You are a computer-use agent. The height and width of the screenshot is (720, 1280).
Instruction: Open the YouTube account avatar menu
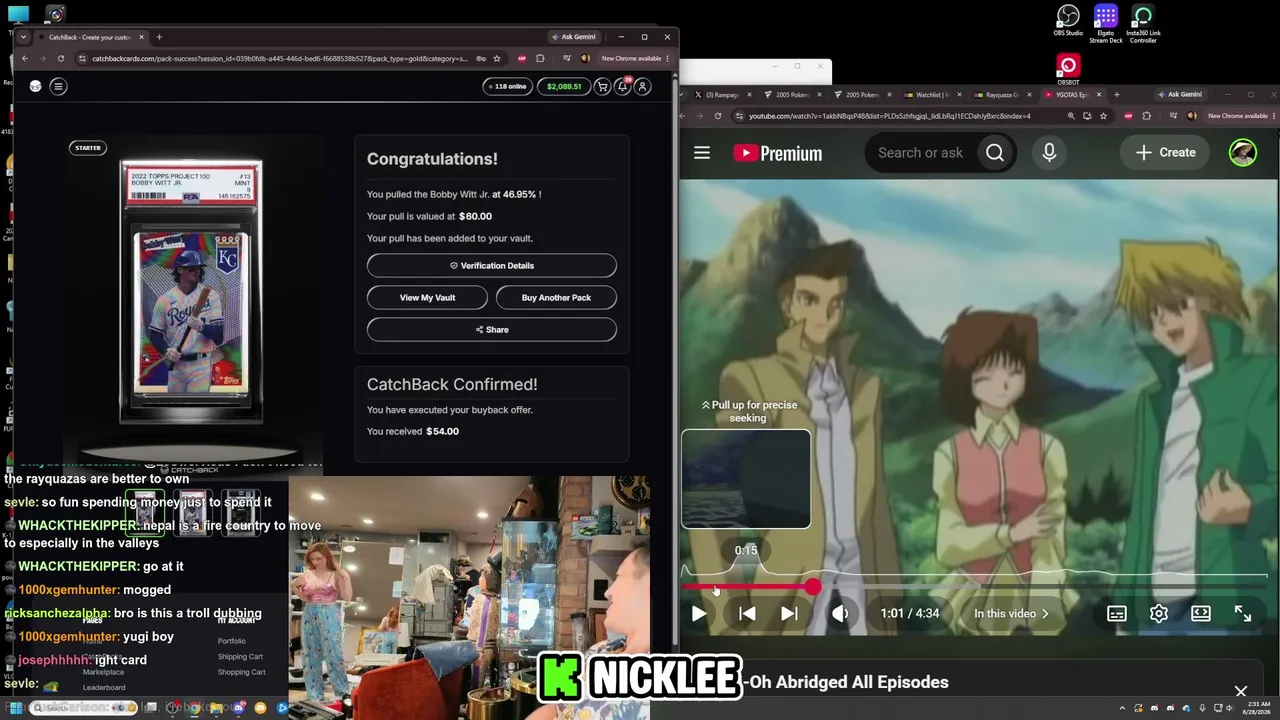pyautogui.click(x=1243, y=152)
